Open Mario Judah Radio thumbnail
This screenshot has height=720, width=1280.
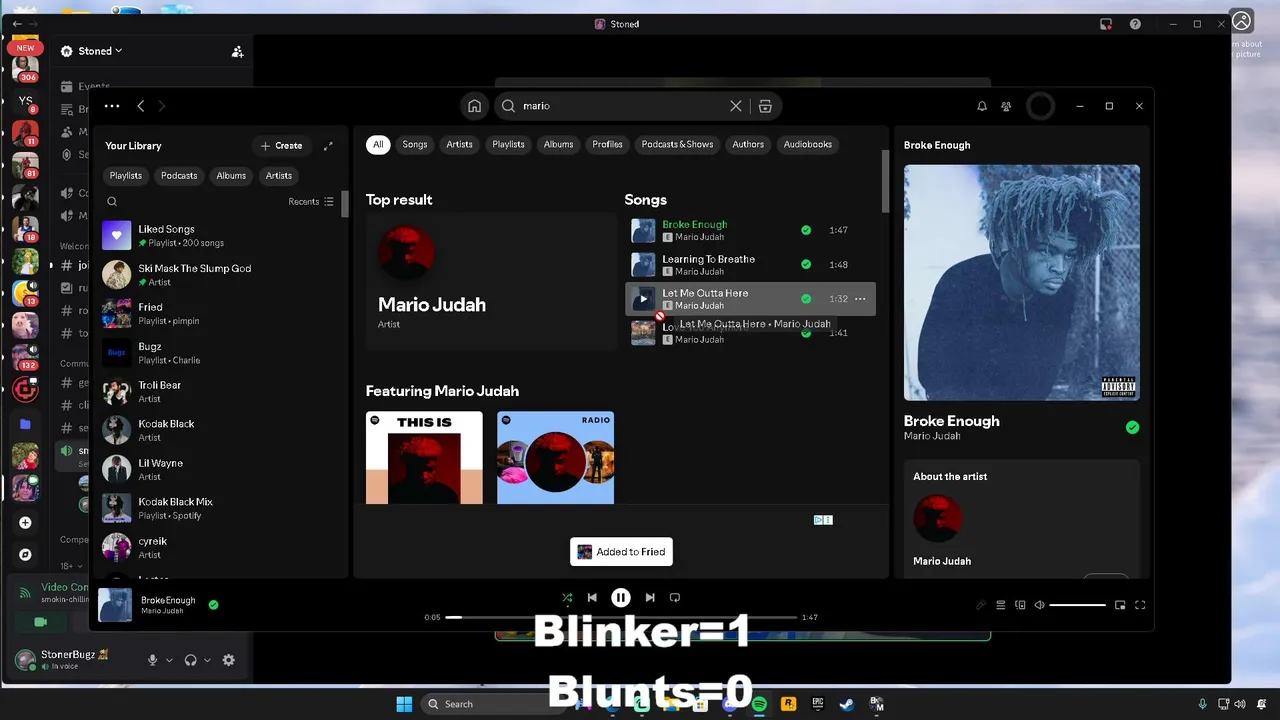click(555, 458)
